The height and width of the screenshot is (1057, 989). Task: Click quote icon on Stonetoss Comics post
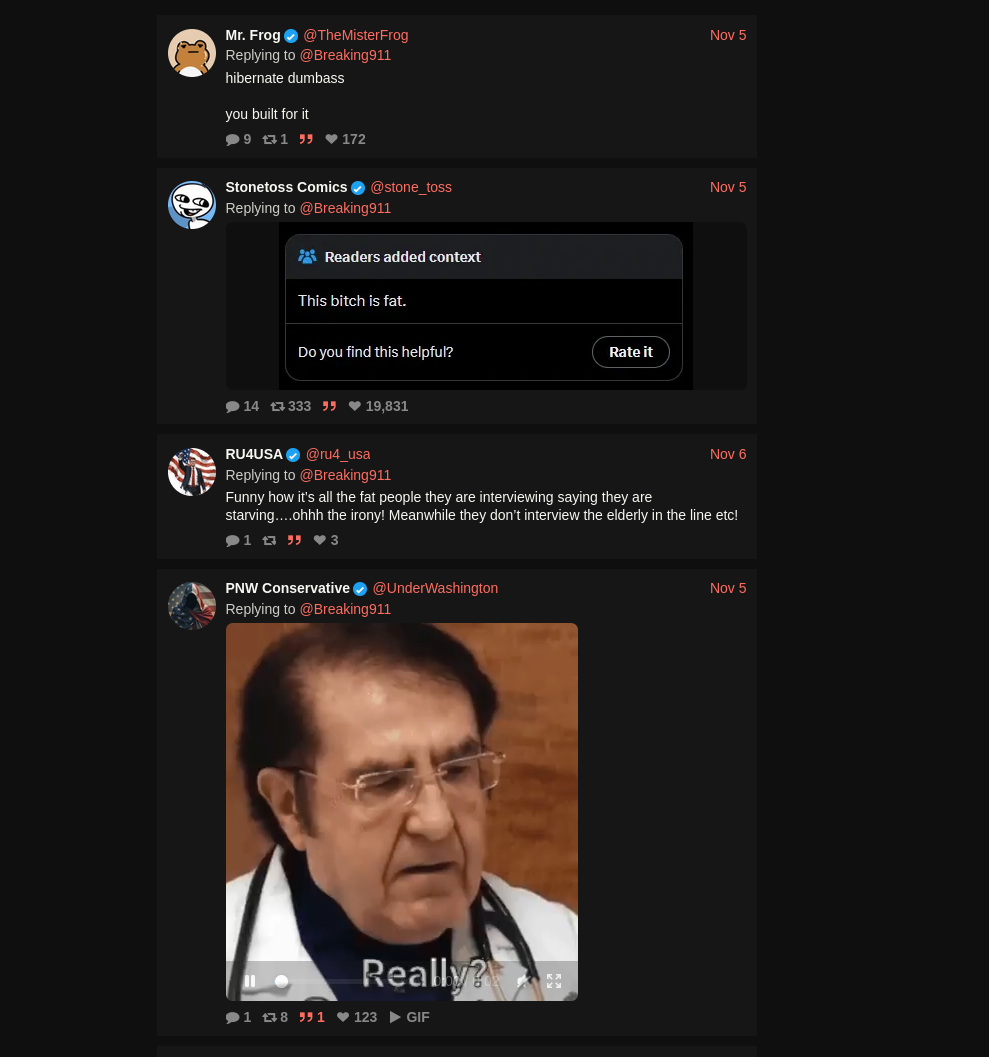329,406
